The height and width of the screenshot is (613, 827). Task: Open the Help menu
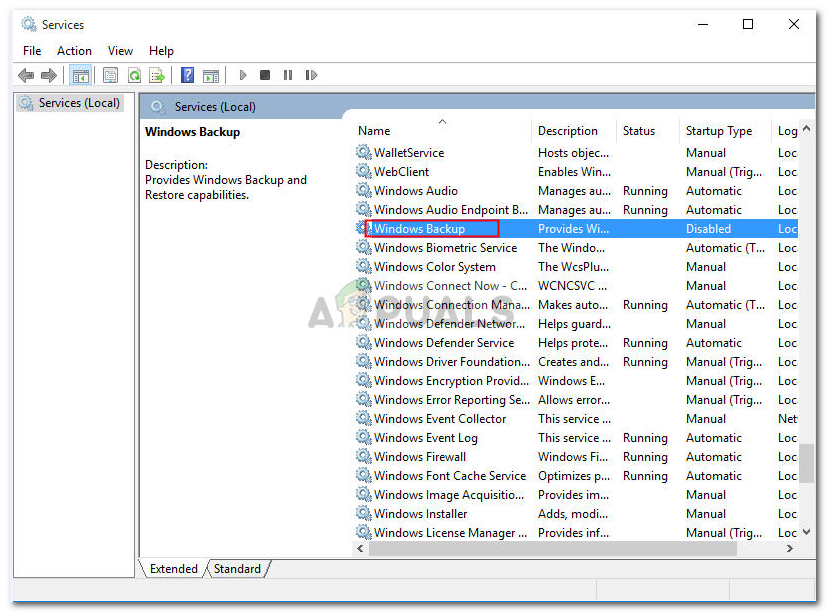161,51
